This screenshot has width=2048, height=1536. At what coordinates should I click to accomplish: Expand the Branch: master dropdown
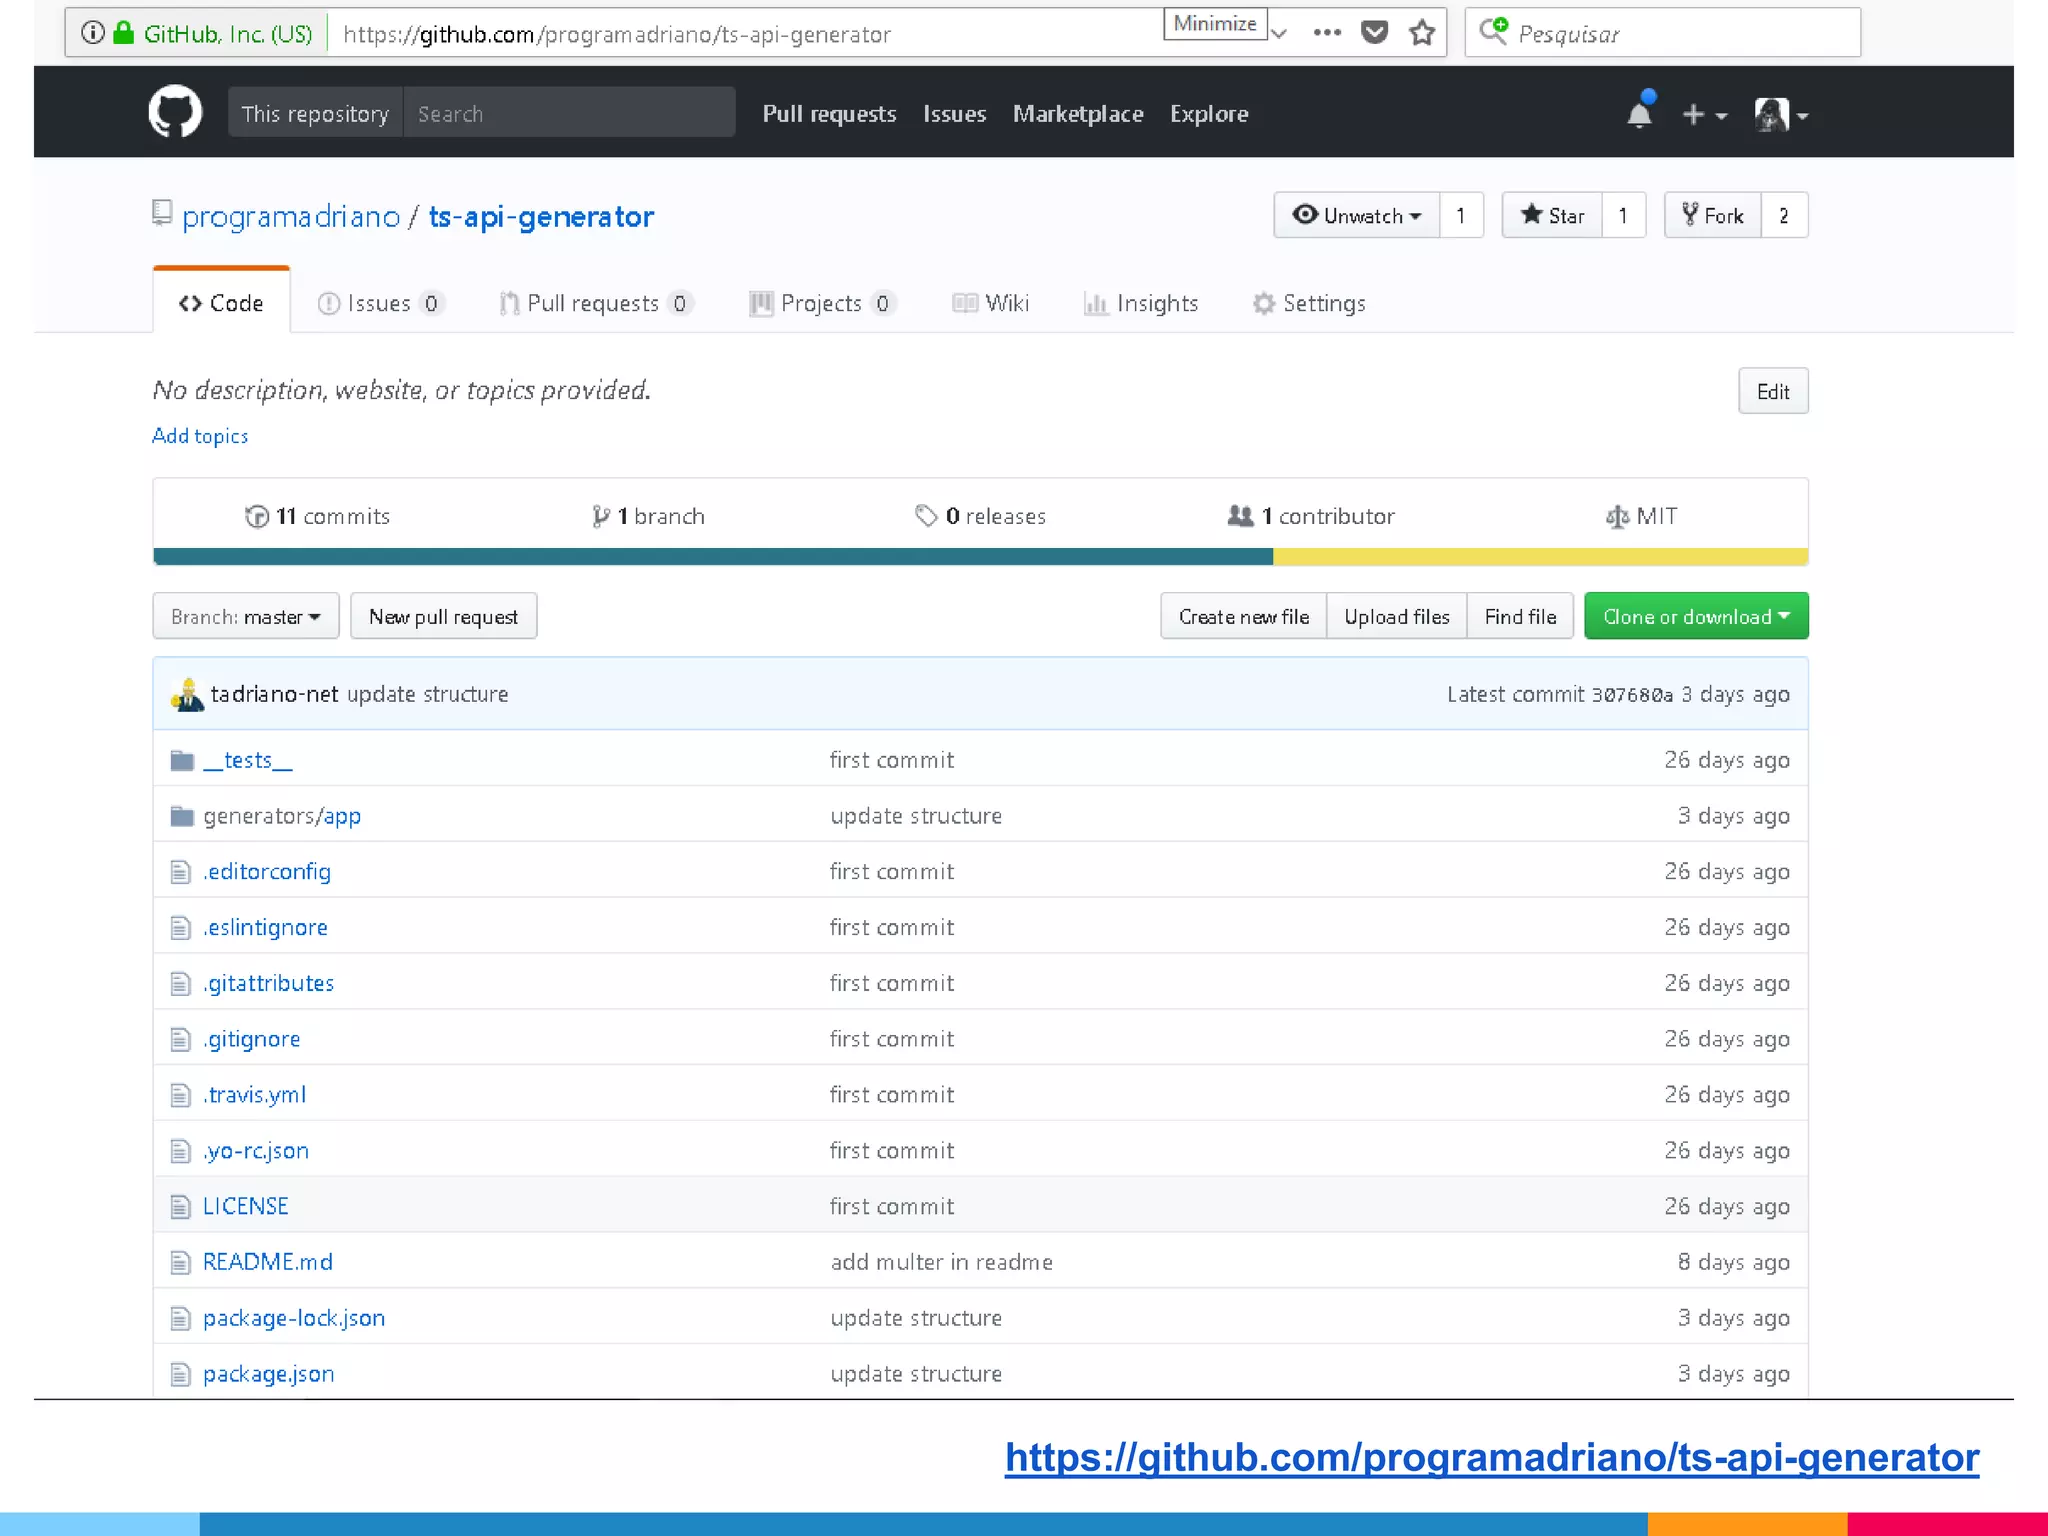click(x=246, y=616)
